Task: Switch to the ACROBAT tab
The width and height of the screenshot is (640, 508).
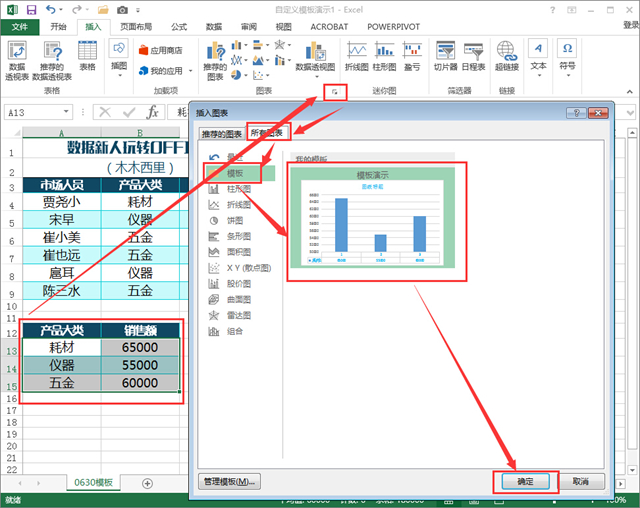Action: (329, 27)
